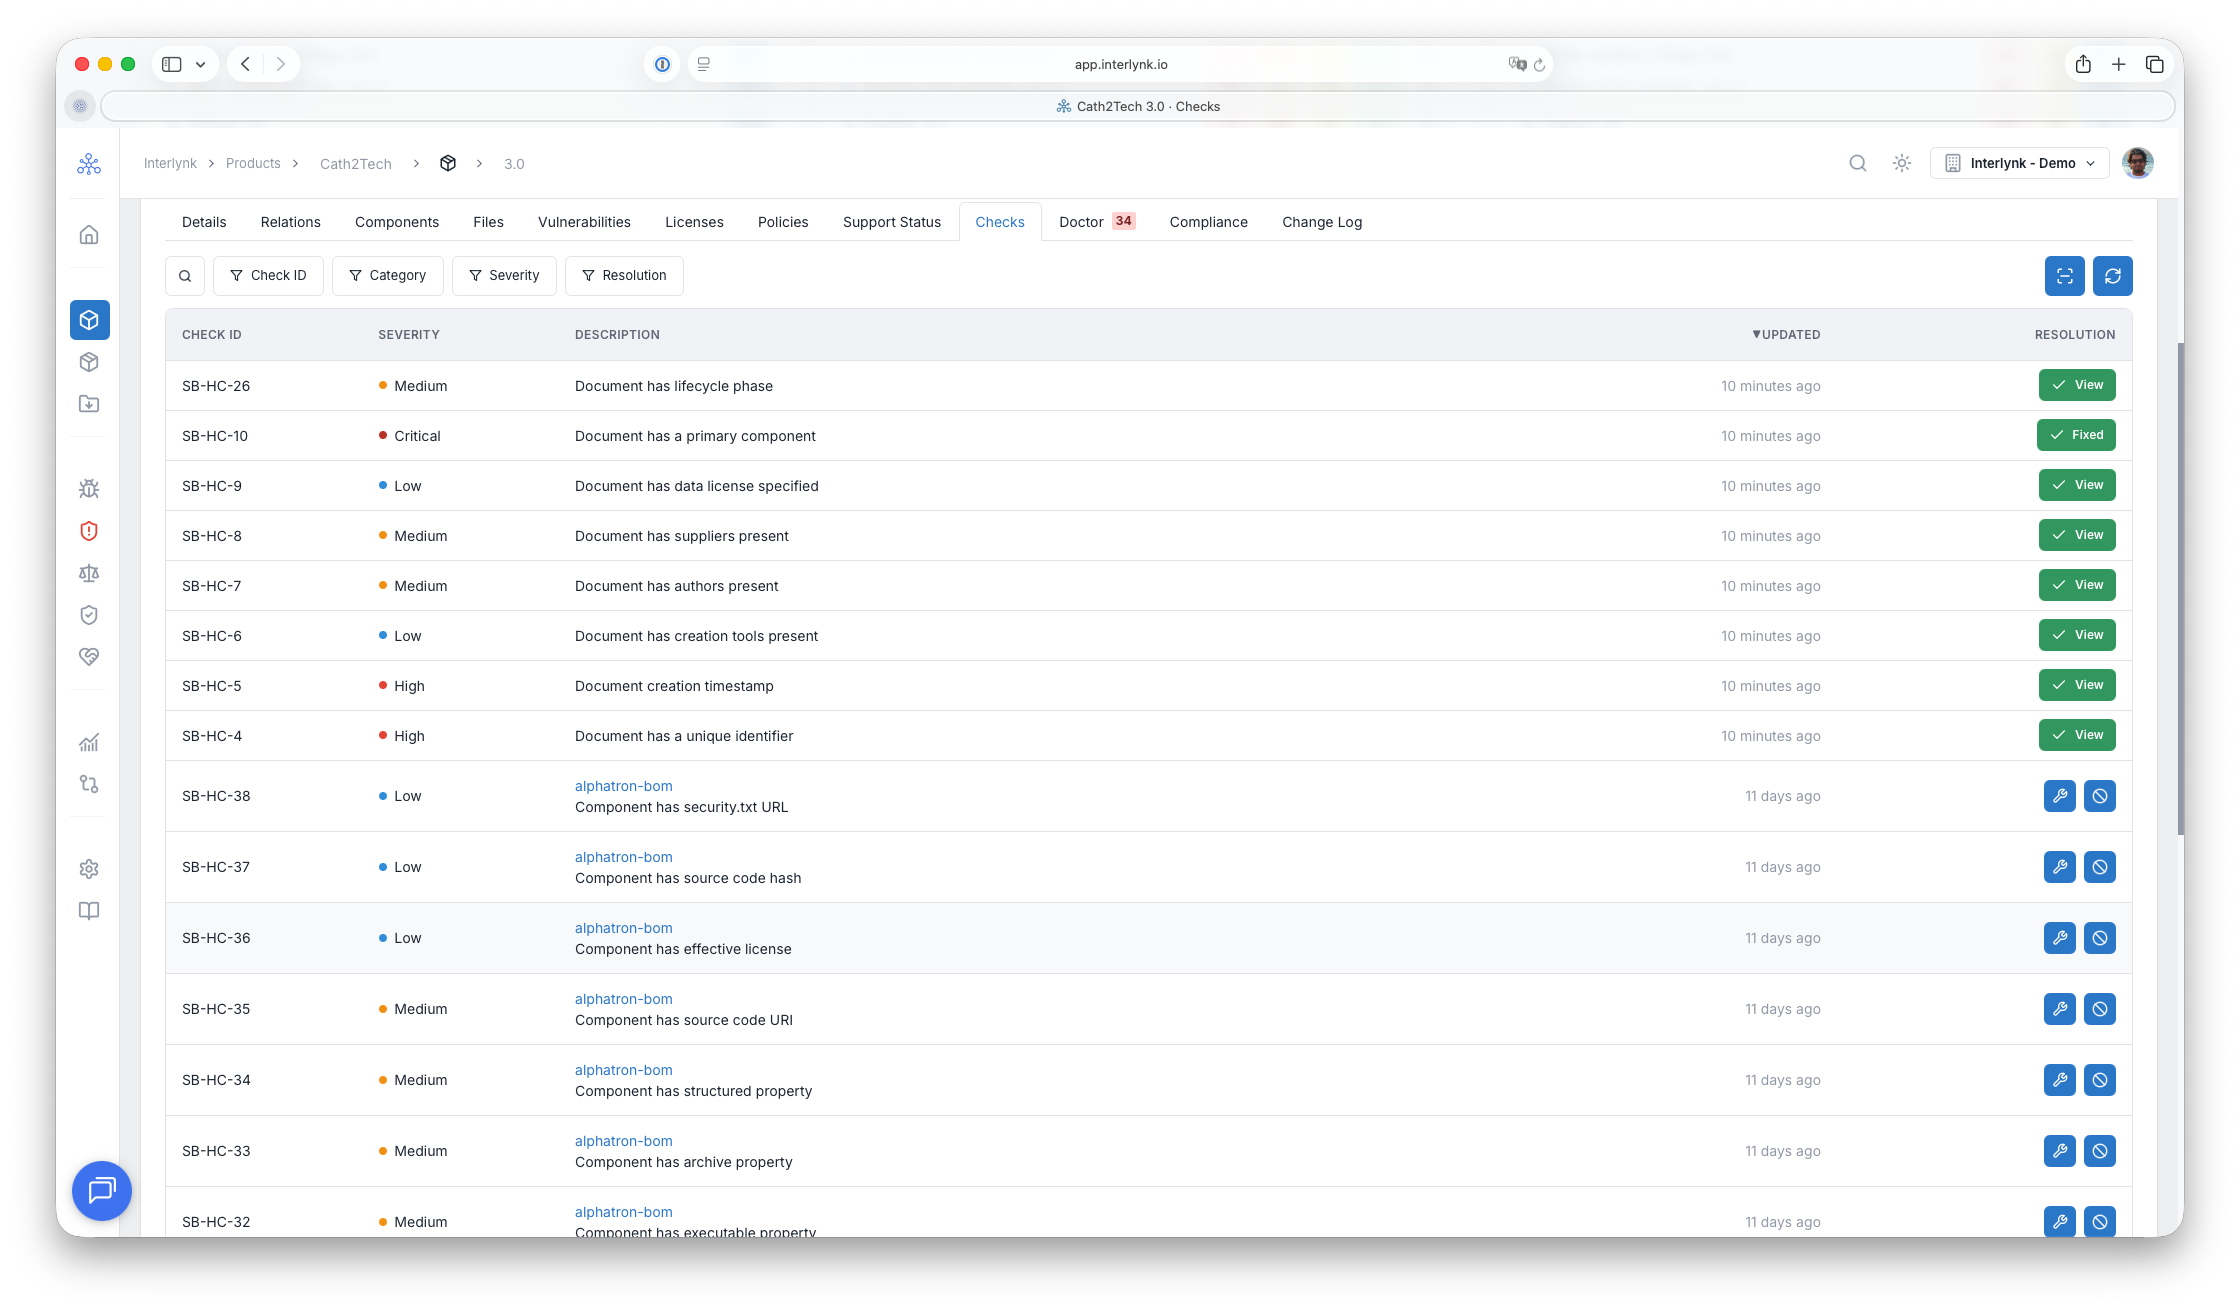Click the ignore icon for SB-HC-37

click(2099, 867)
